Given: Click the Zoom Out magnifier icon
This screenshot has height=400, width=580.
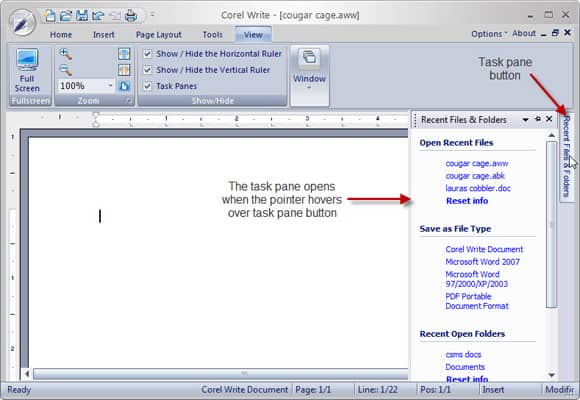Looking at the screenshot, I should (65, 70).
